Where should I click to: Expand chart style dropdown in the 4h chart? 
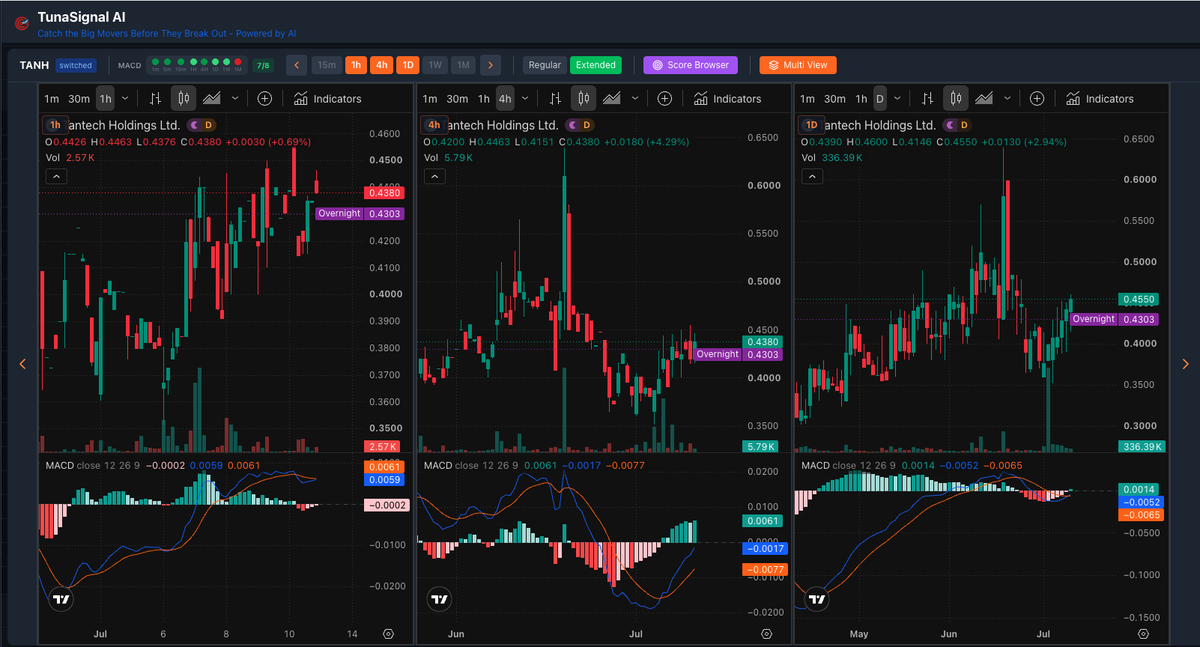635,98
